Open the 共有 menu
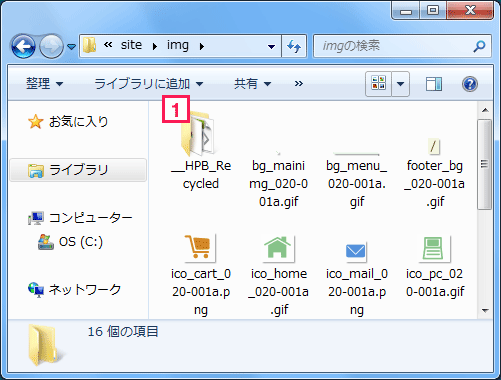The height and width of the screenshot is (380, 501). [x=252, y=84]
